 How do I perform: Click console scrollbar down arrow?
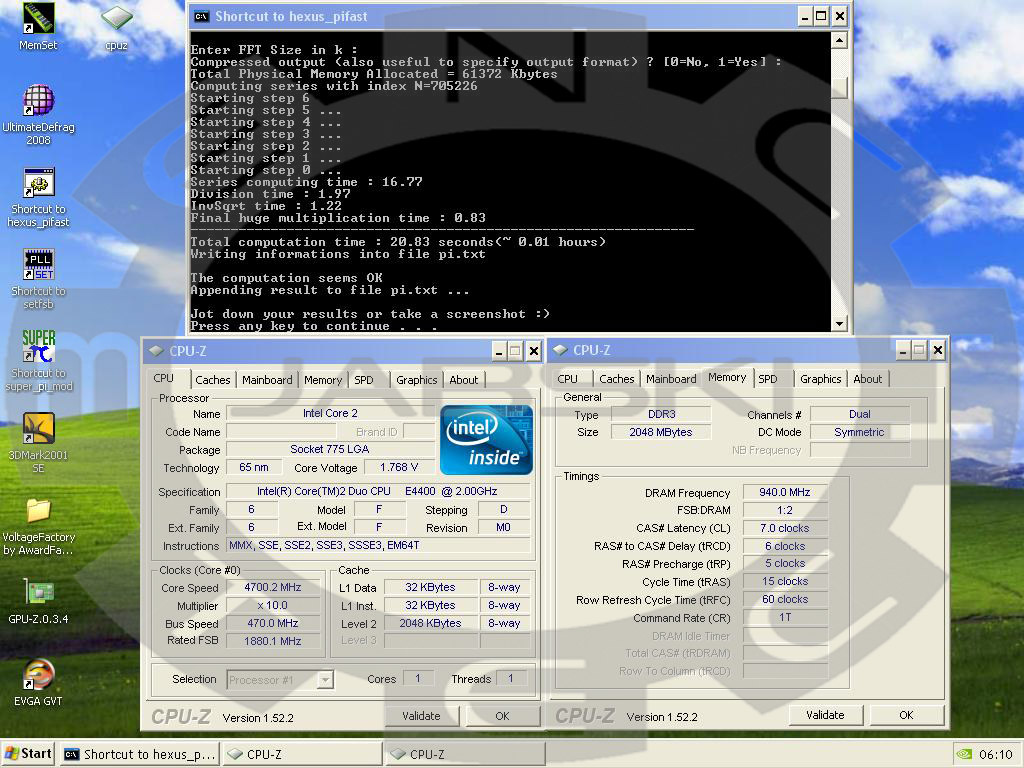(839, 323)
